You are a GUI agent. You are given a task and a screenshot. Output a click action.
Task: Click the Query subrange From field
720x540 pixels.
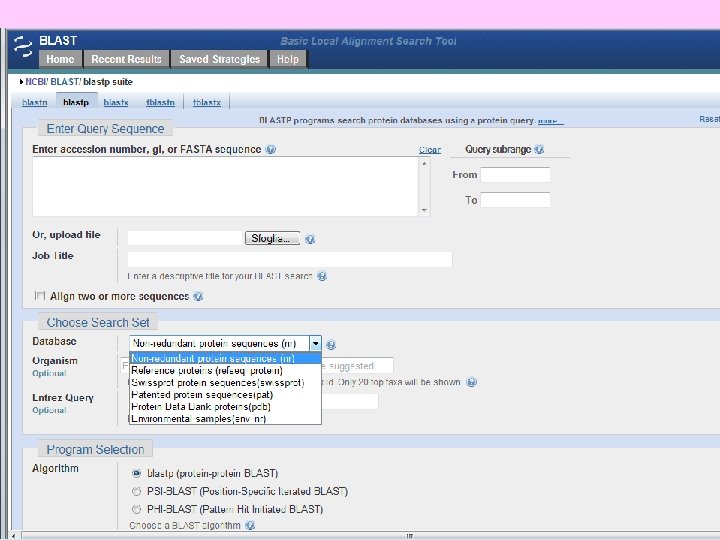tap(515, 174)
